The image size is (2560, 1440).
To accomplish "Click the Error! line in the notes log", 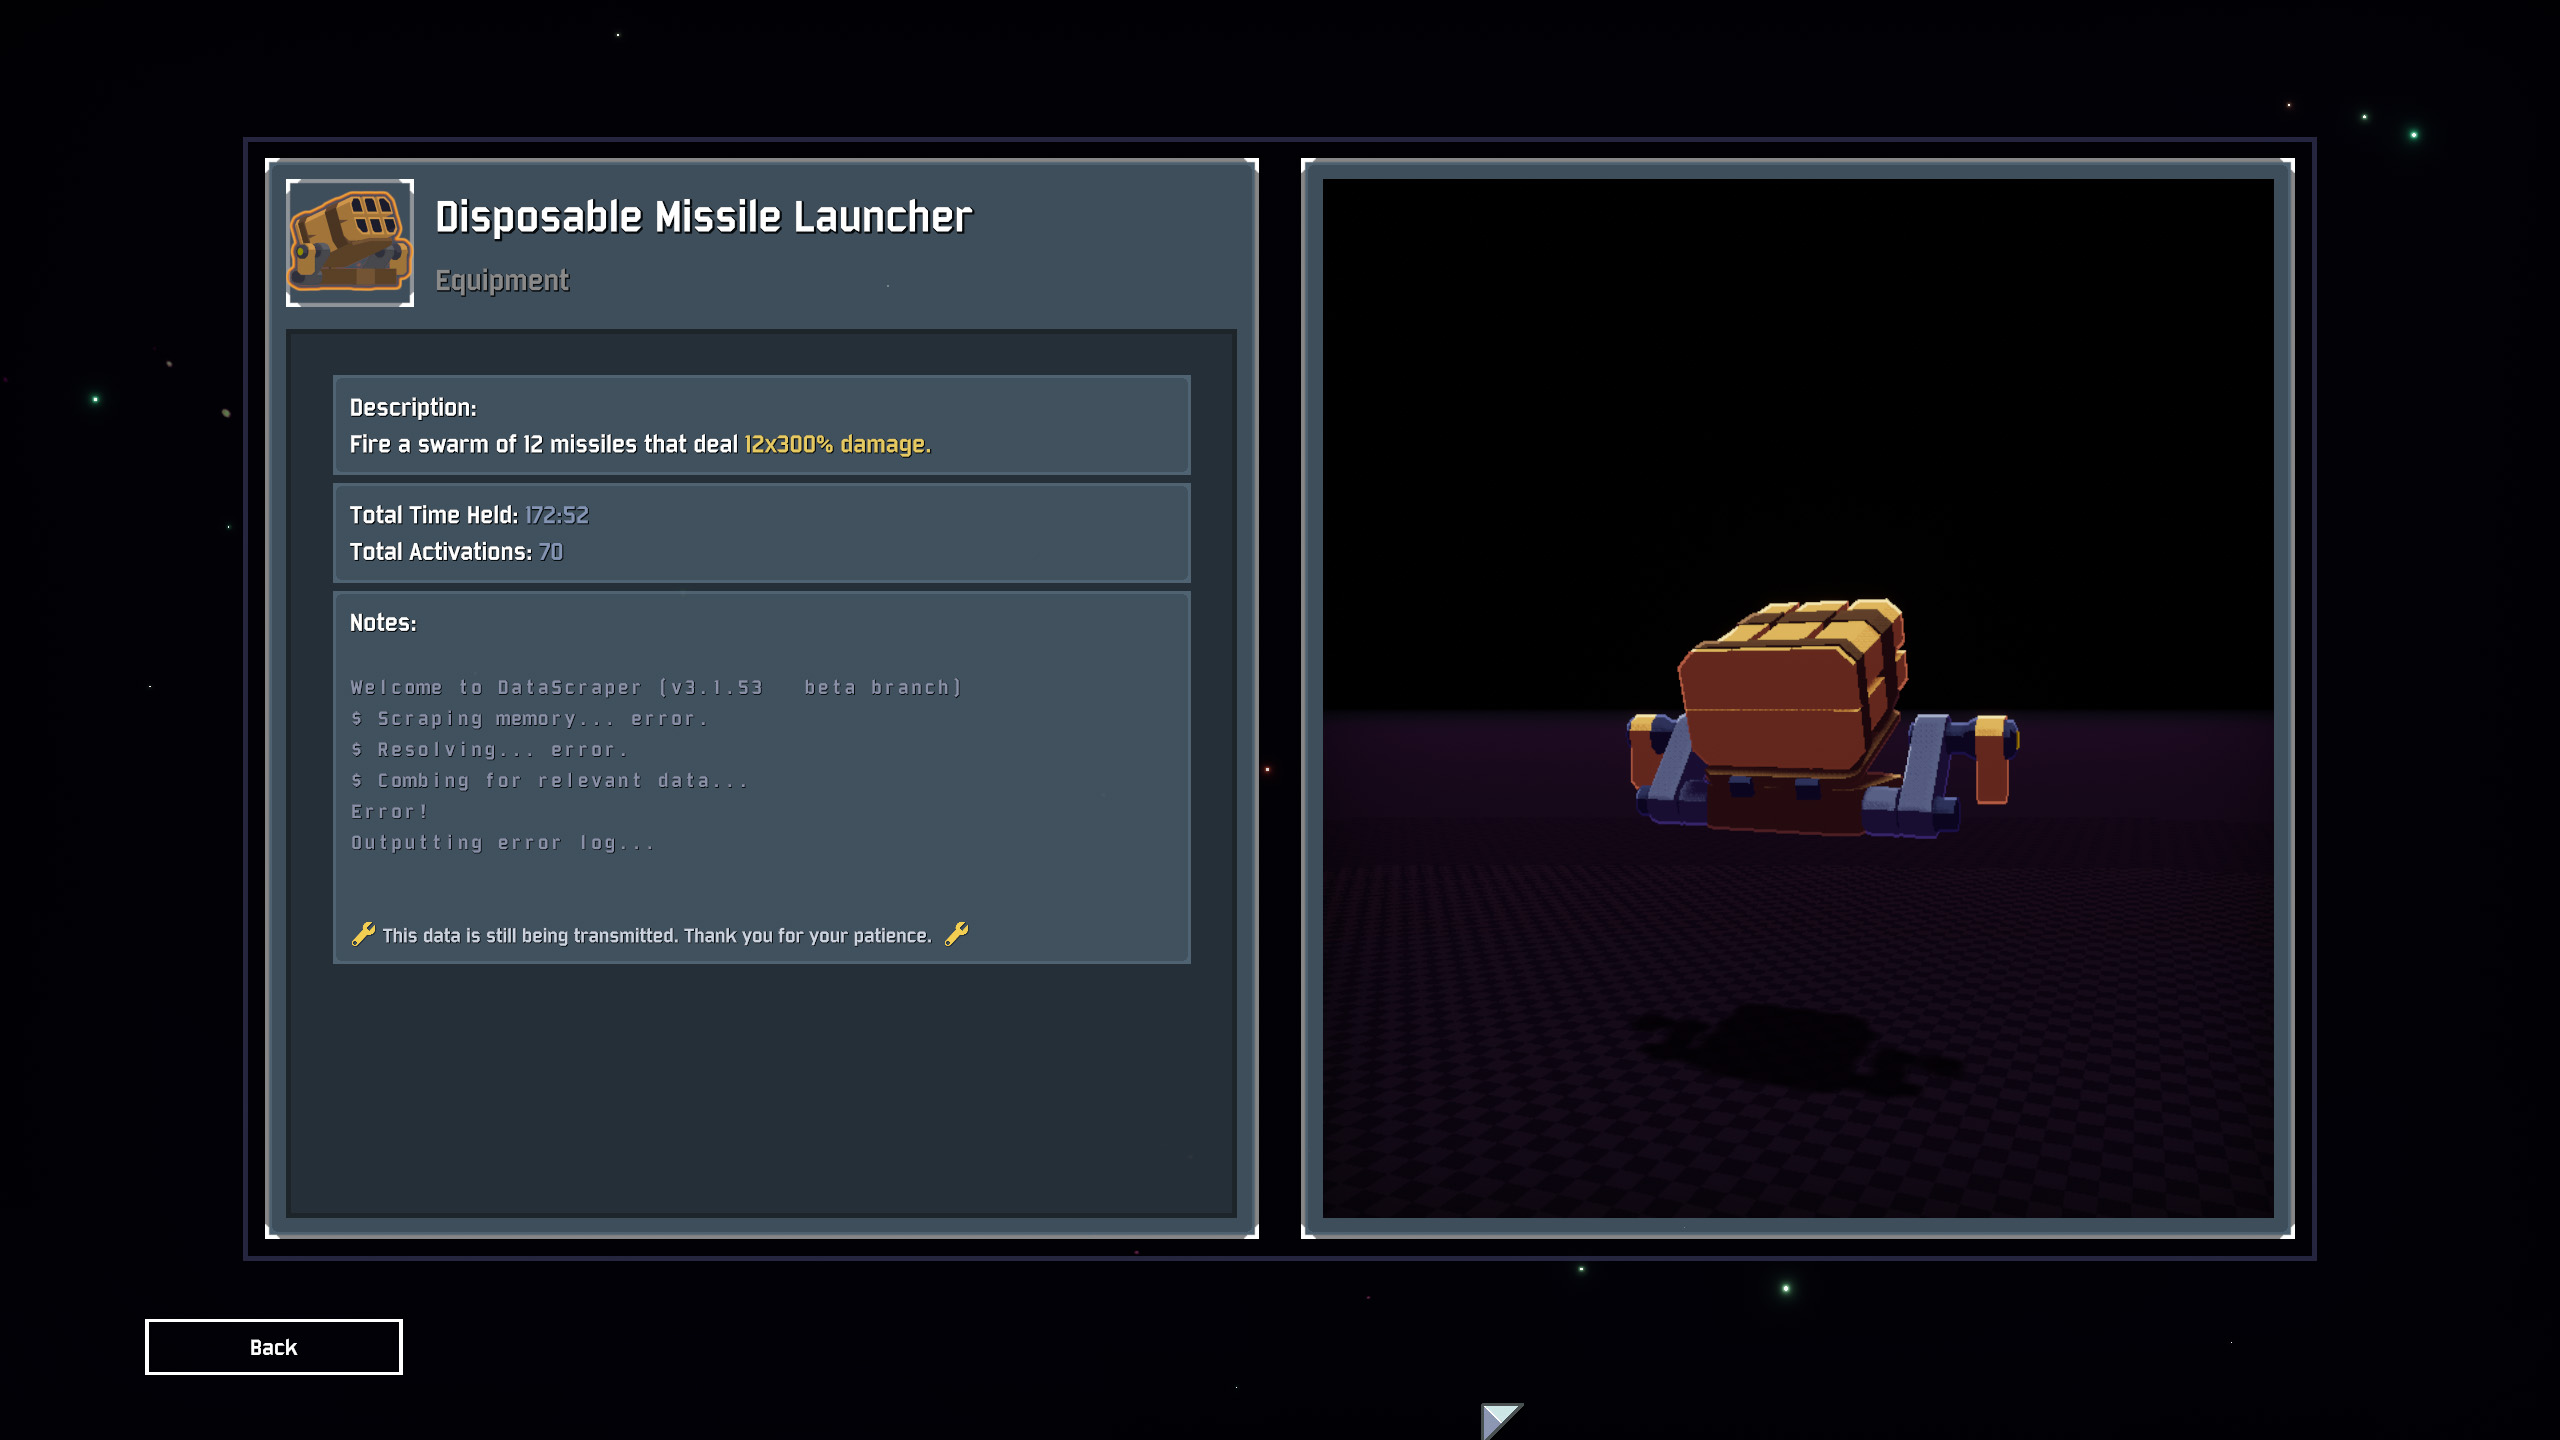I will point(390,812).
